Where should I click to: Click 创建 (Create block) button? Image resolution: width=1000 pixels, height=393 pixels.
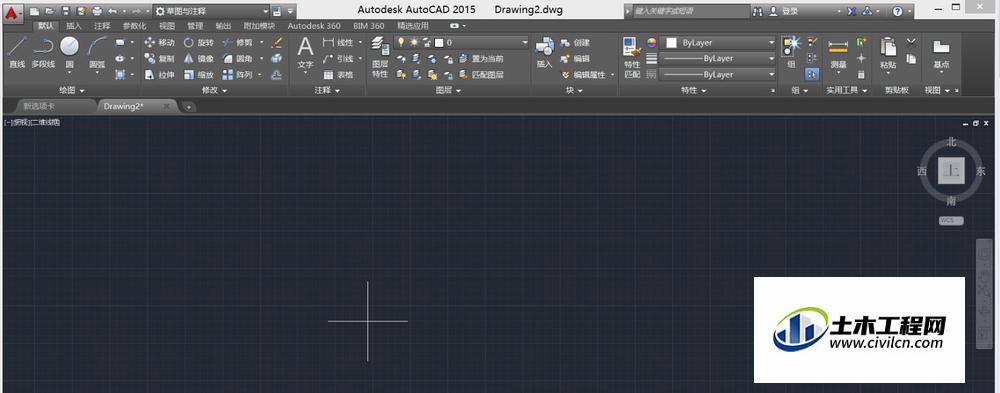575,43
